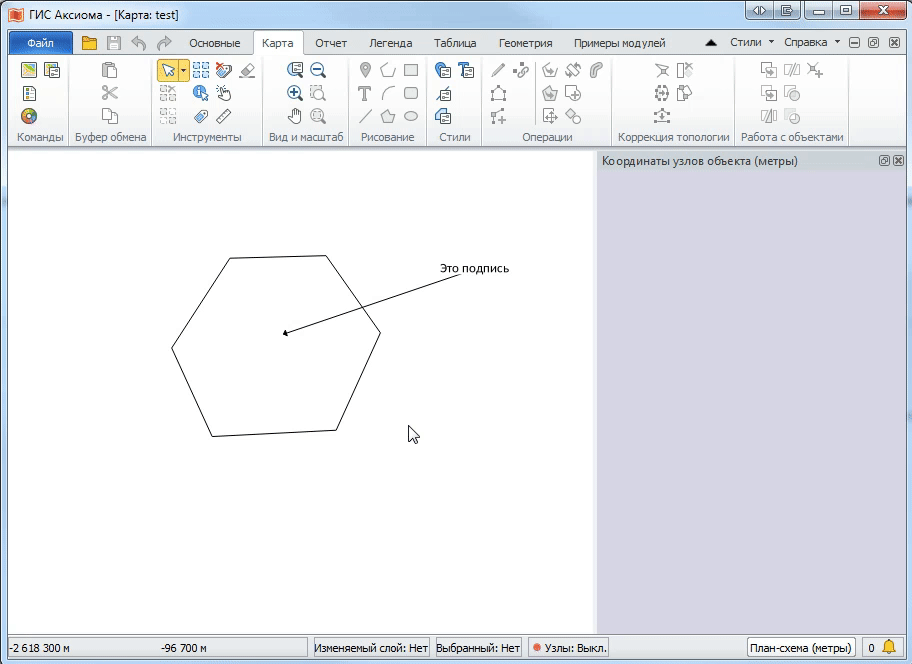Toggle Узлы state in the status bar

point(567,647)
